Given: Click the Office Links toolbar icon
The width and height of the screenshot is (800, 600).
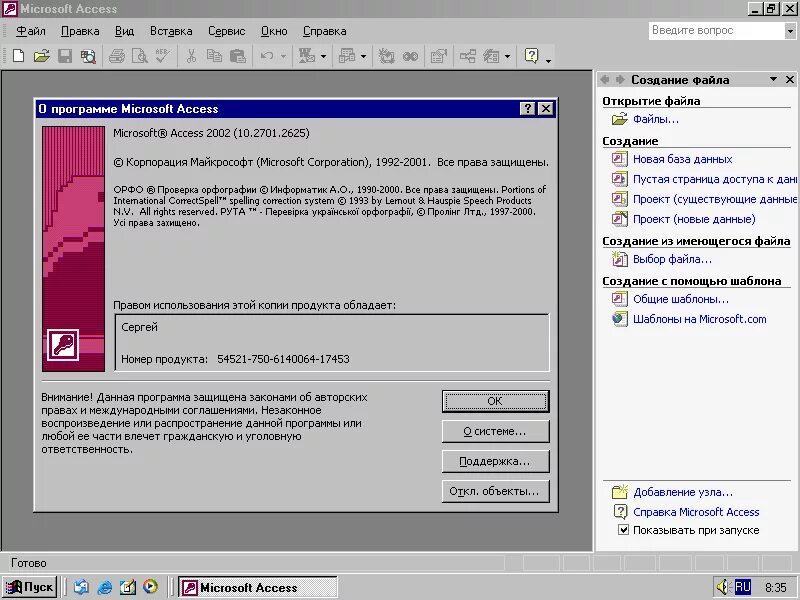Looking at the screenshot, I should (307, 56).
